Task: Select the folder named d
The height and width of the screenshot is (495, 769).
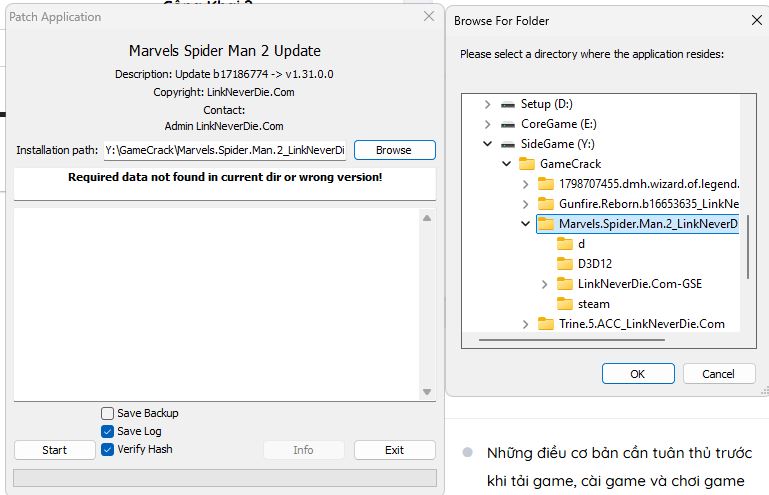Action: tap(581, 244)
